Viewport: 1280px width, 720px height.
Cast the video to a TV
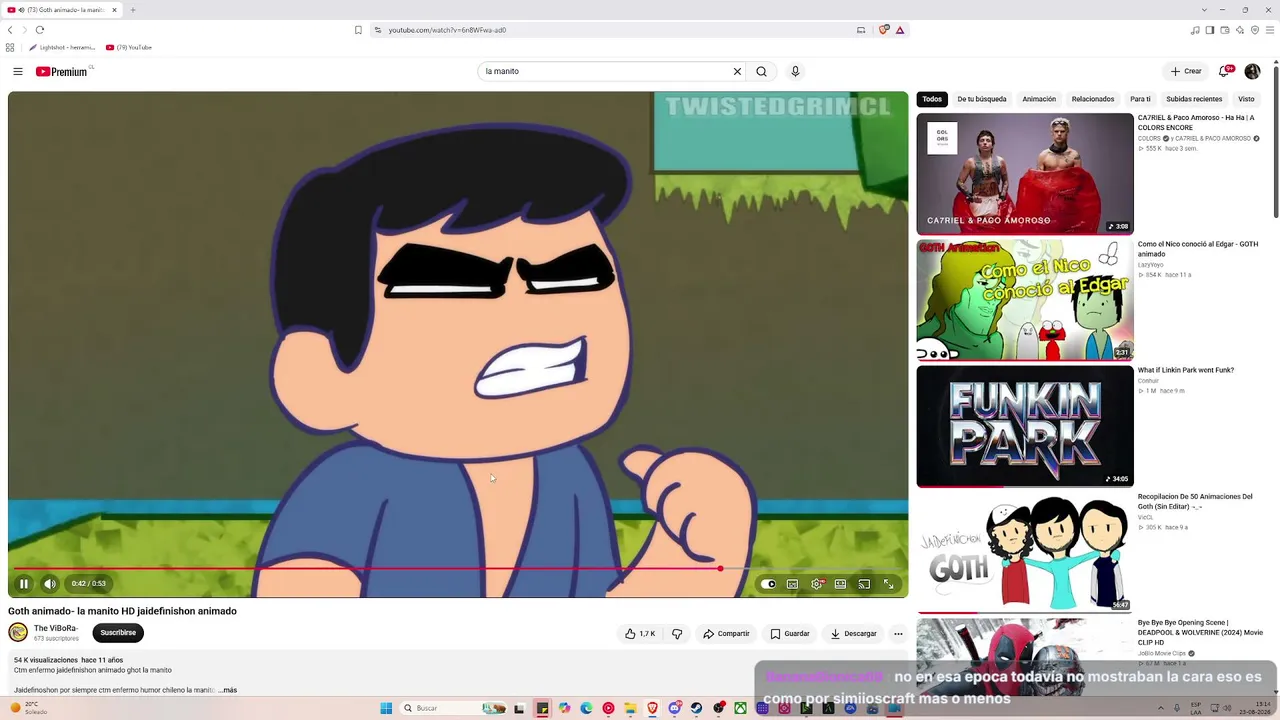(x=864, y=584)
